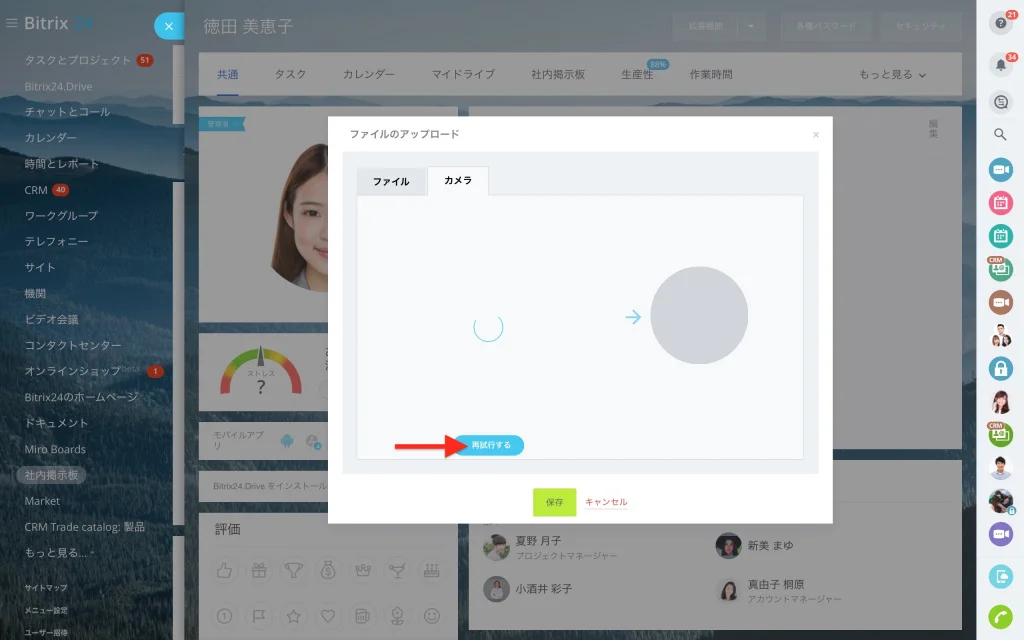
Task: Click the pink calendar icon in right panel
Action: [x=1000, y=202]
